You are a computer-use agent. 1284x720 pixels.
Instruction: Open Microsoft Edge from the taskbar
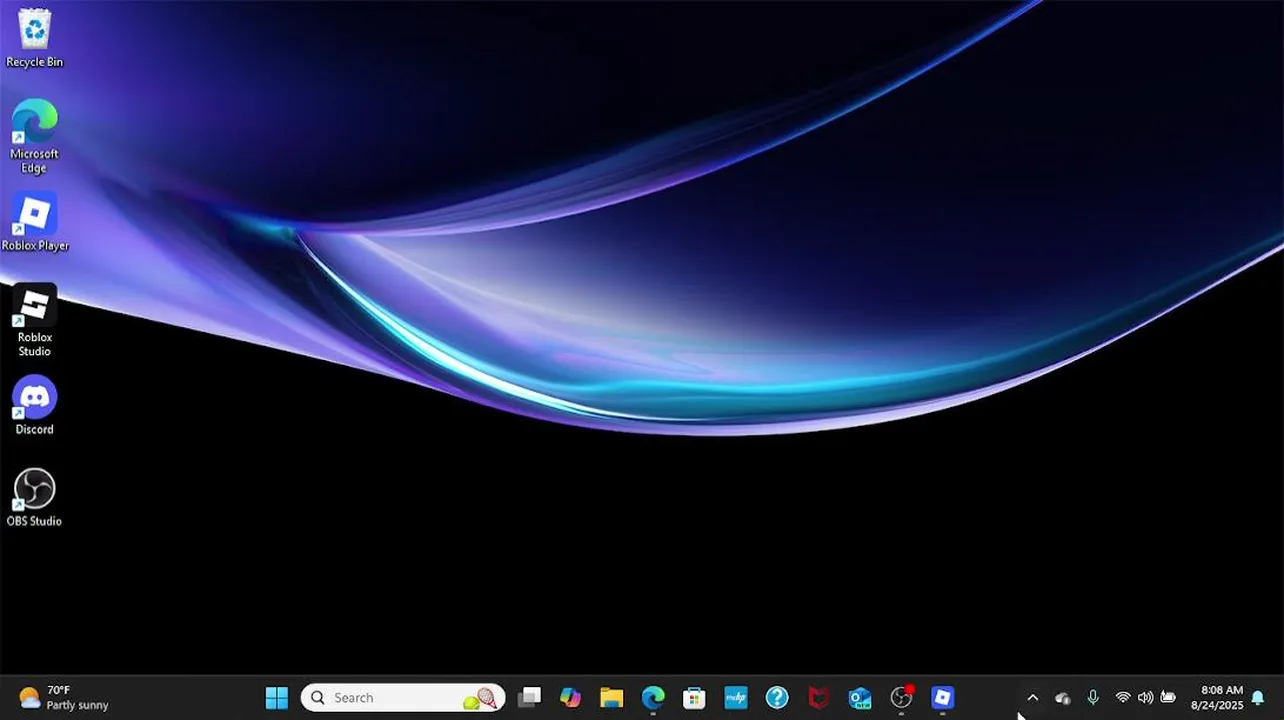point(653,698)
